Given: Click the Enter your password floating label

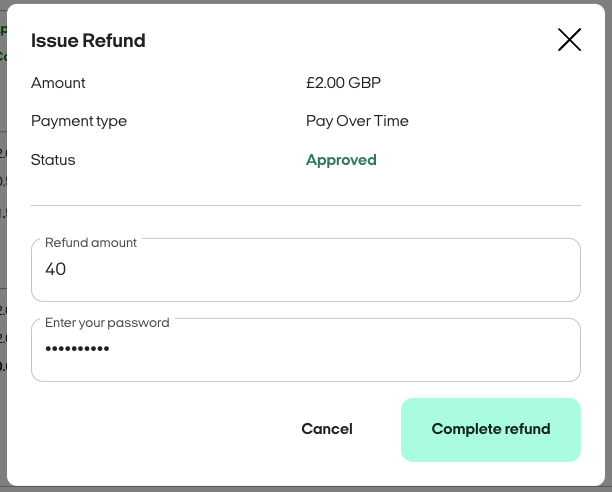Looking at the screenshot, I should tap(107, 323).
